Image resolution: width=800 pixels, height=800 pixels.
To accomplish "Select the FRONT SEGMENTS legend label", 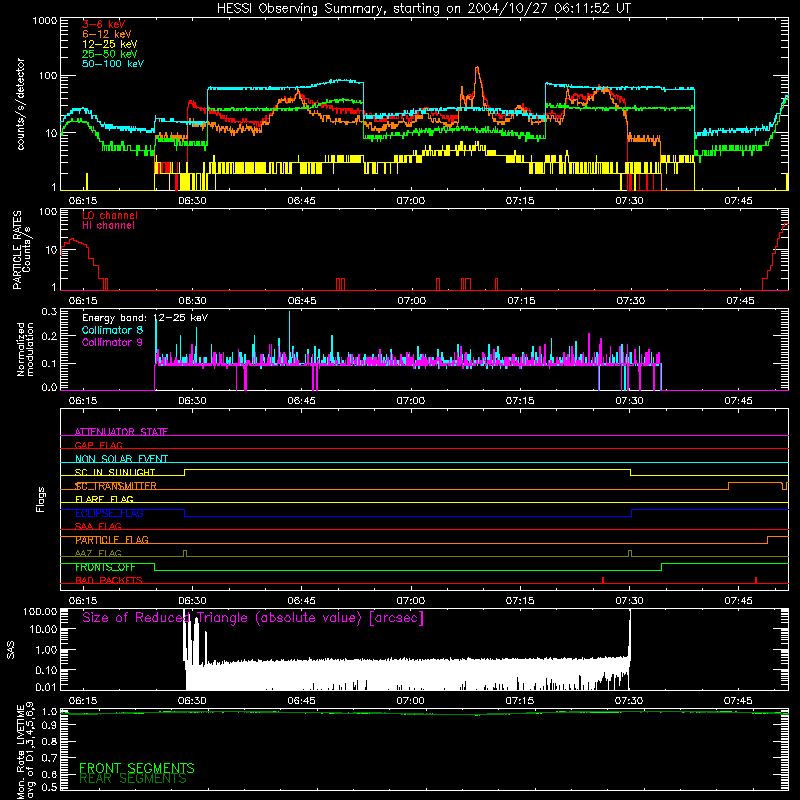I will pyautogui.click(x=137, y=768).
